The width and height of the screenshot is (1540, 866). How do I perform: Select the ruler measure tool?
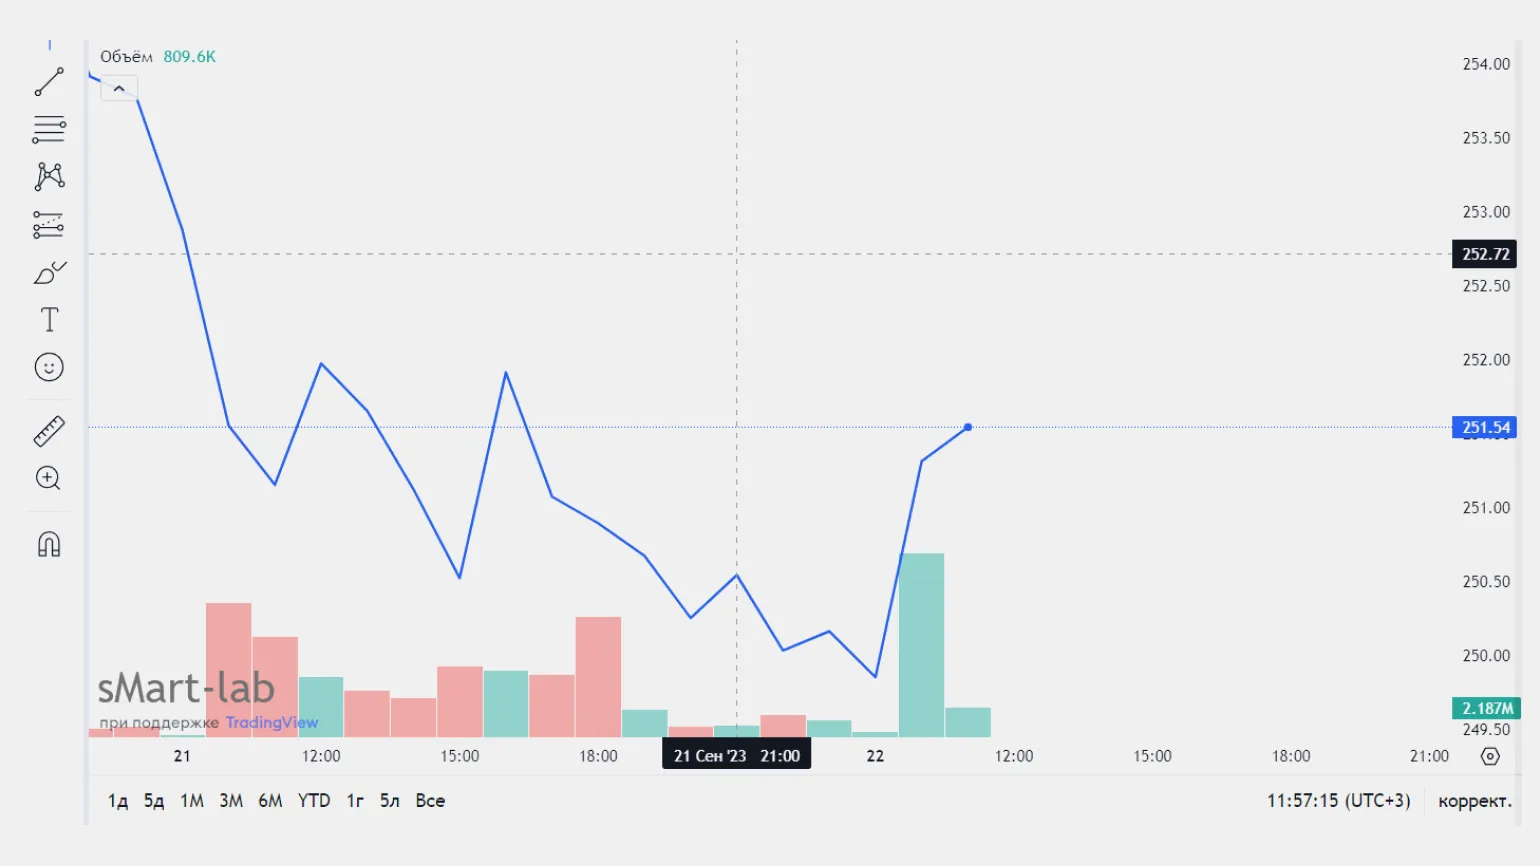pos(49,431)
